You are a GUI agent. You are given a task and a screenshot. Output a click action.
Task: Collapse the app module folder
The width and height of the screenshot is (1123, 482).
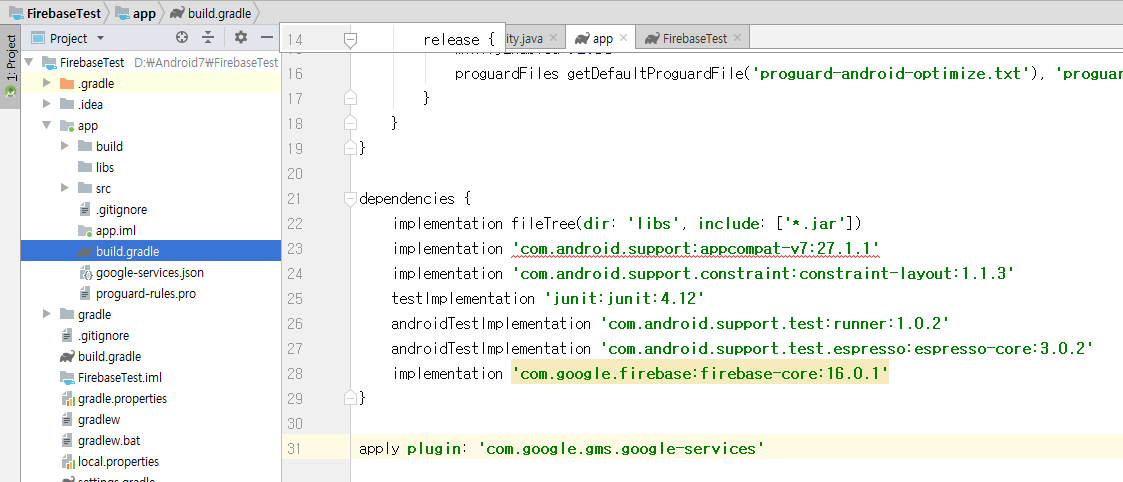pyautogui.click(x=46, y=126)
